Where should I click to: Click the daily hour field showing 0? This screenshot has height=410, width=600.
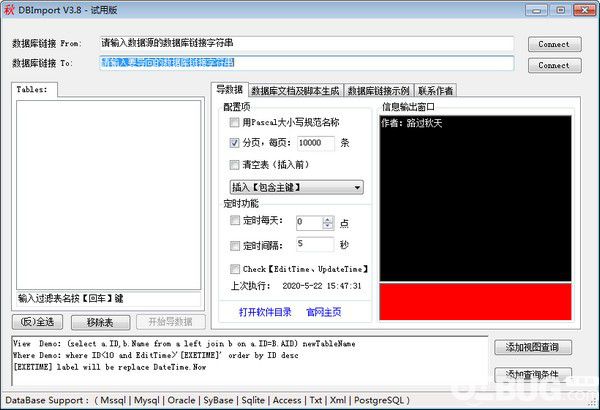(310, 223)
